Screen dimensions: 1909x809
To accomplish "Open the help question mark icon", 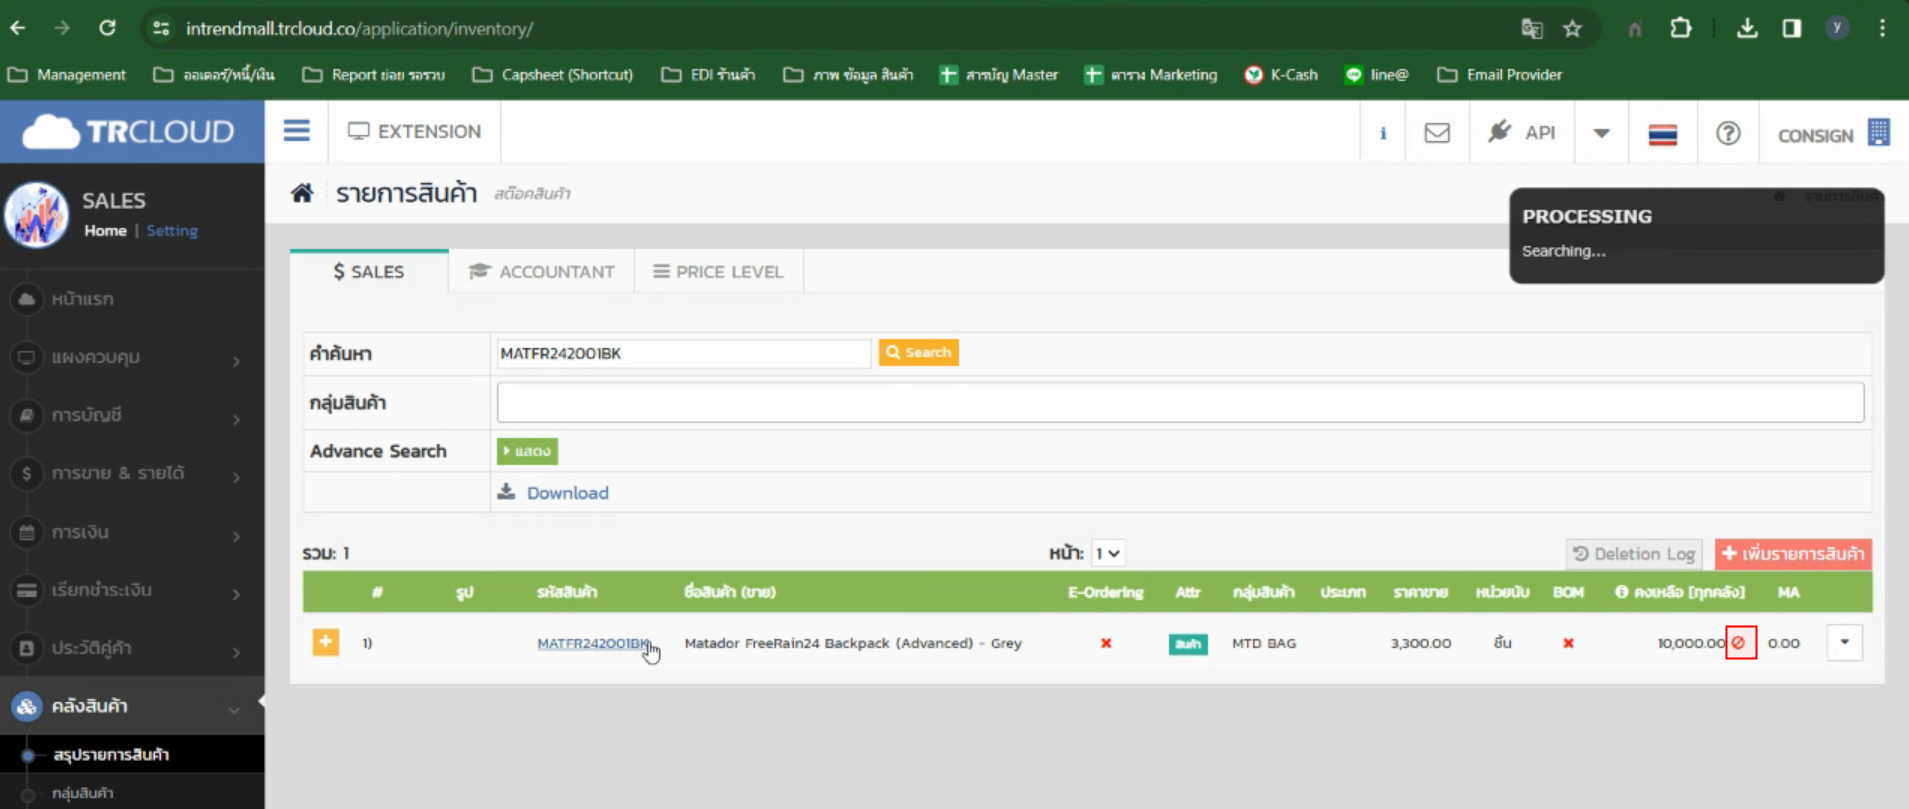I will [1728, 133].
